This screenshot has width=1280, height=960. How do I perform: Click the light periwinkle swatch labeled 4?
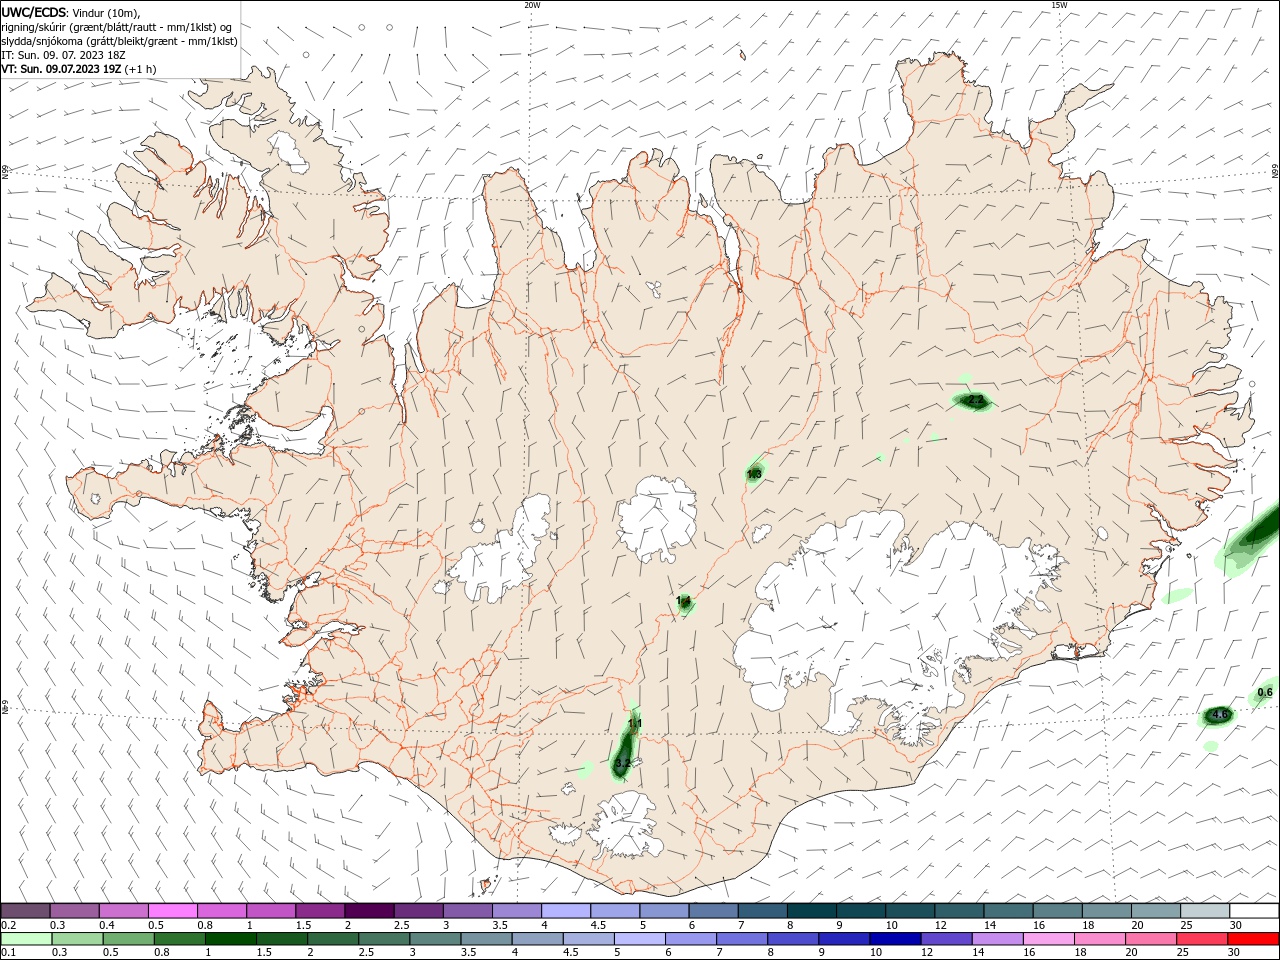(565, 911)
